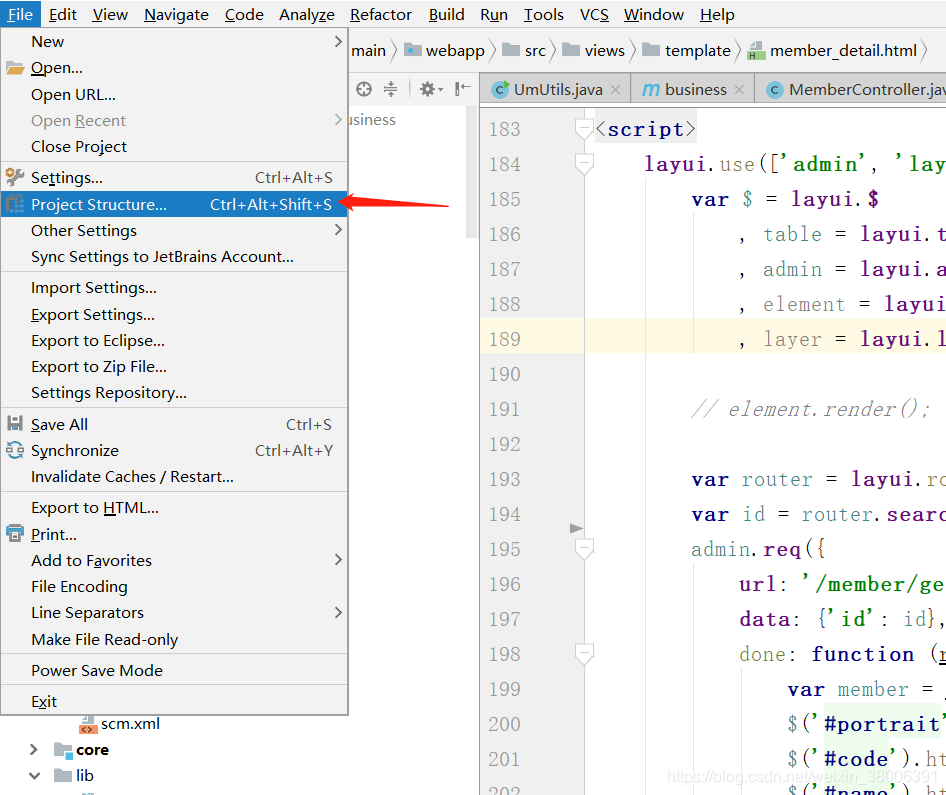Click the fold marker at line 183
The image size is (946, 795).
click(x=584, y=129)
